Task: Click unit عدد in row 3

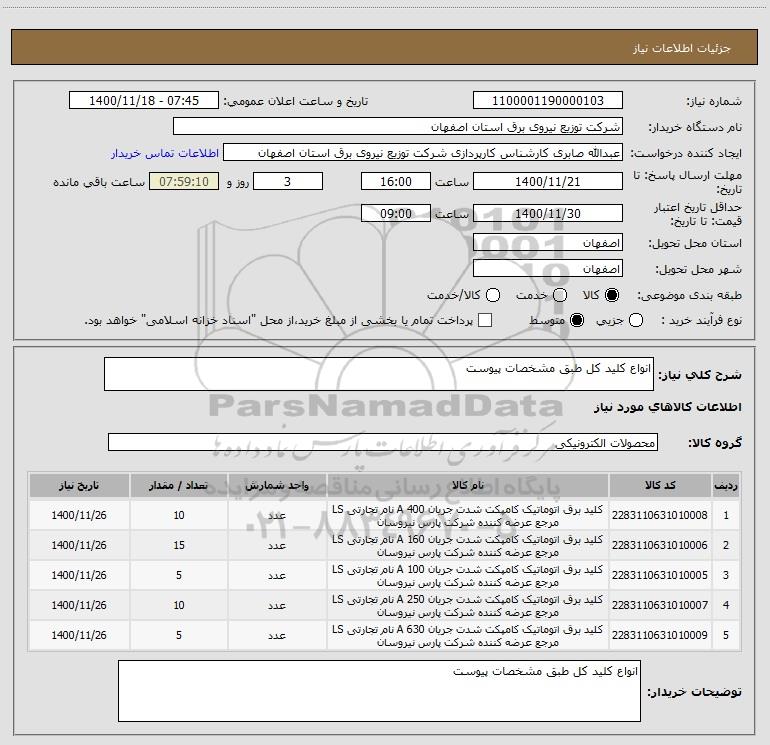Action: [277, 575]
